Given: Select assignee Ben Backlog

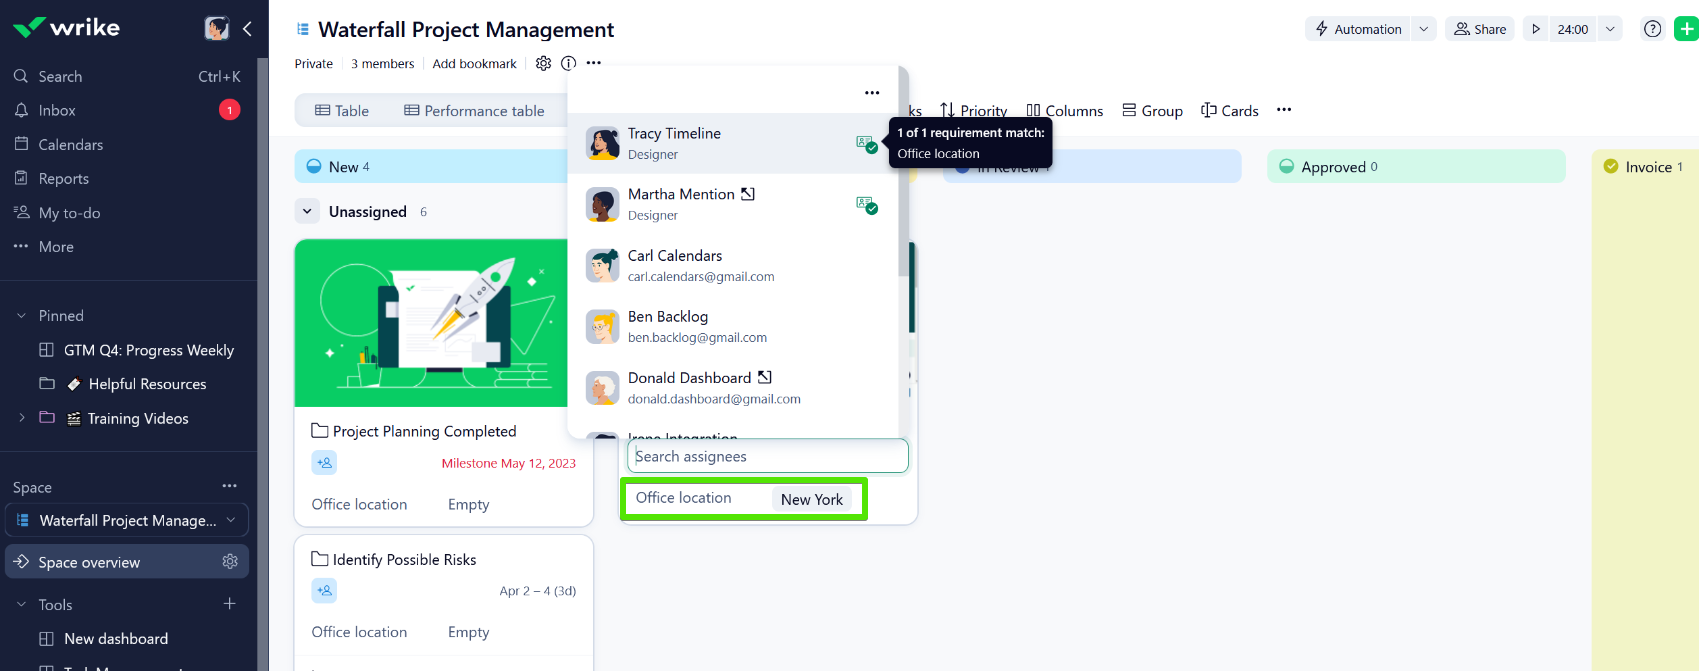Looking at the screenshot, I should point(733,326).
